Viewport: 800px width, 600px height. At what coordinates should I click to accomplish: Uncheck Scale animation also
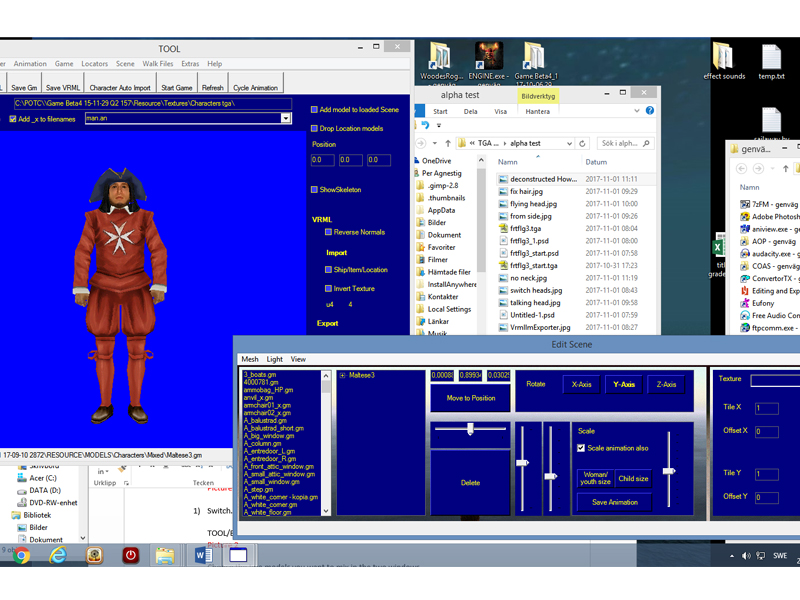581,448
